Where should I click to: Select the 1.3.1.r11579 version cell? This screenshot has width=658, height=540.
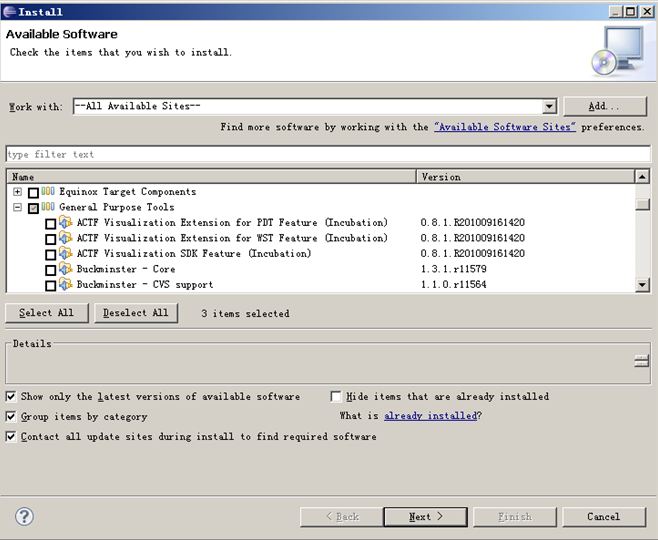click(x=454, y=269)
